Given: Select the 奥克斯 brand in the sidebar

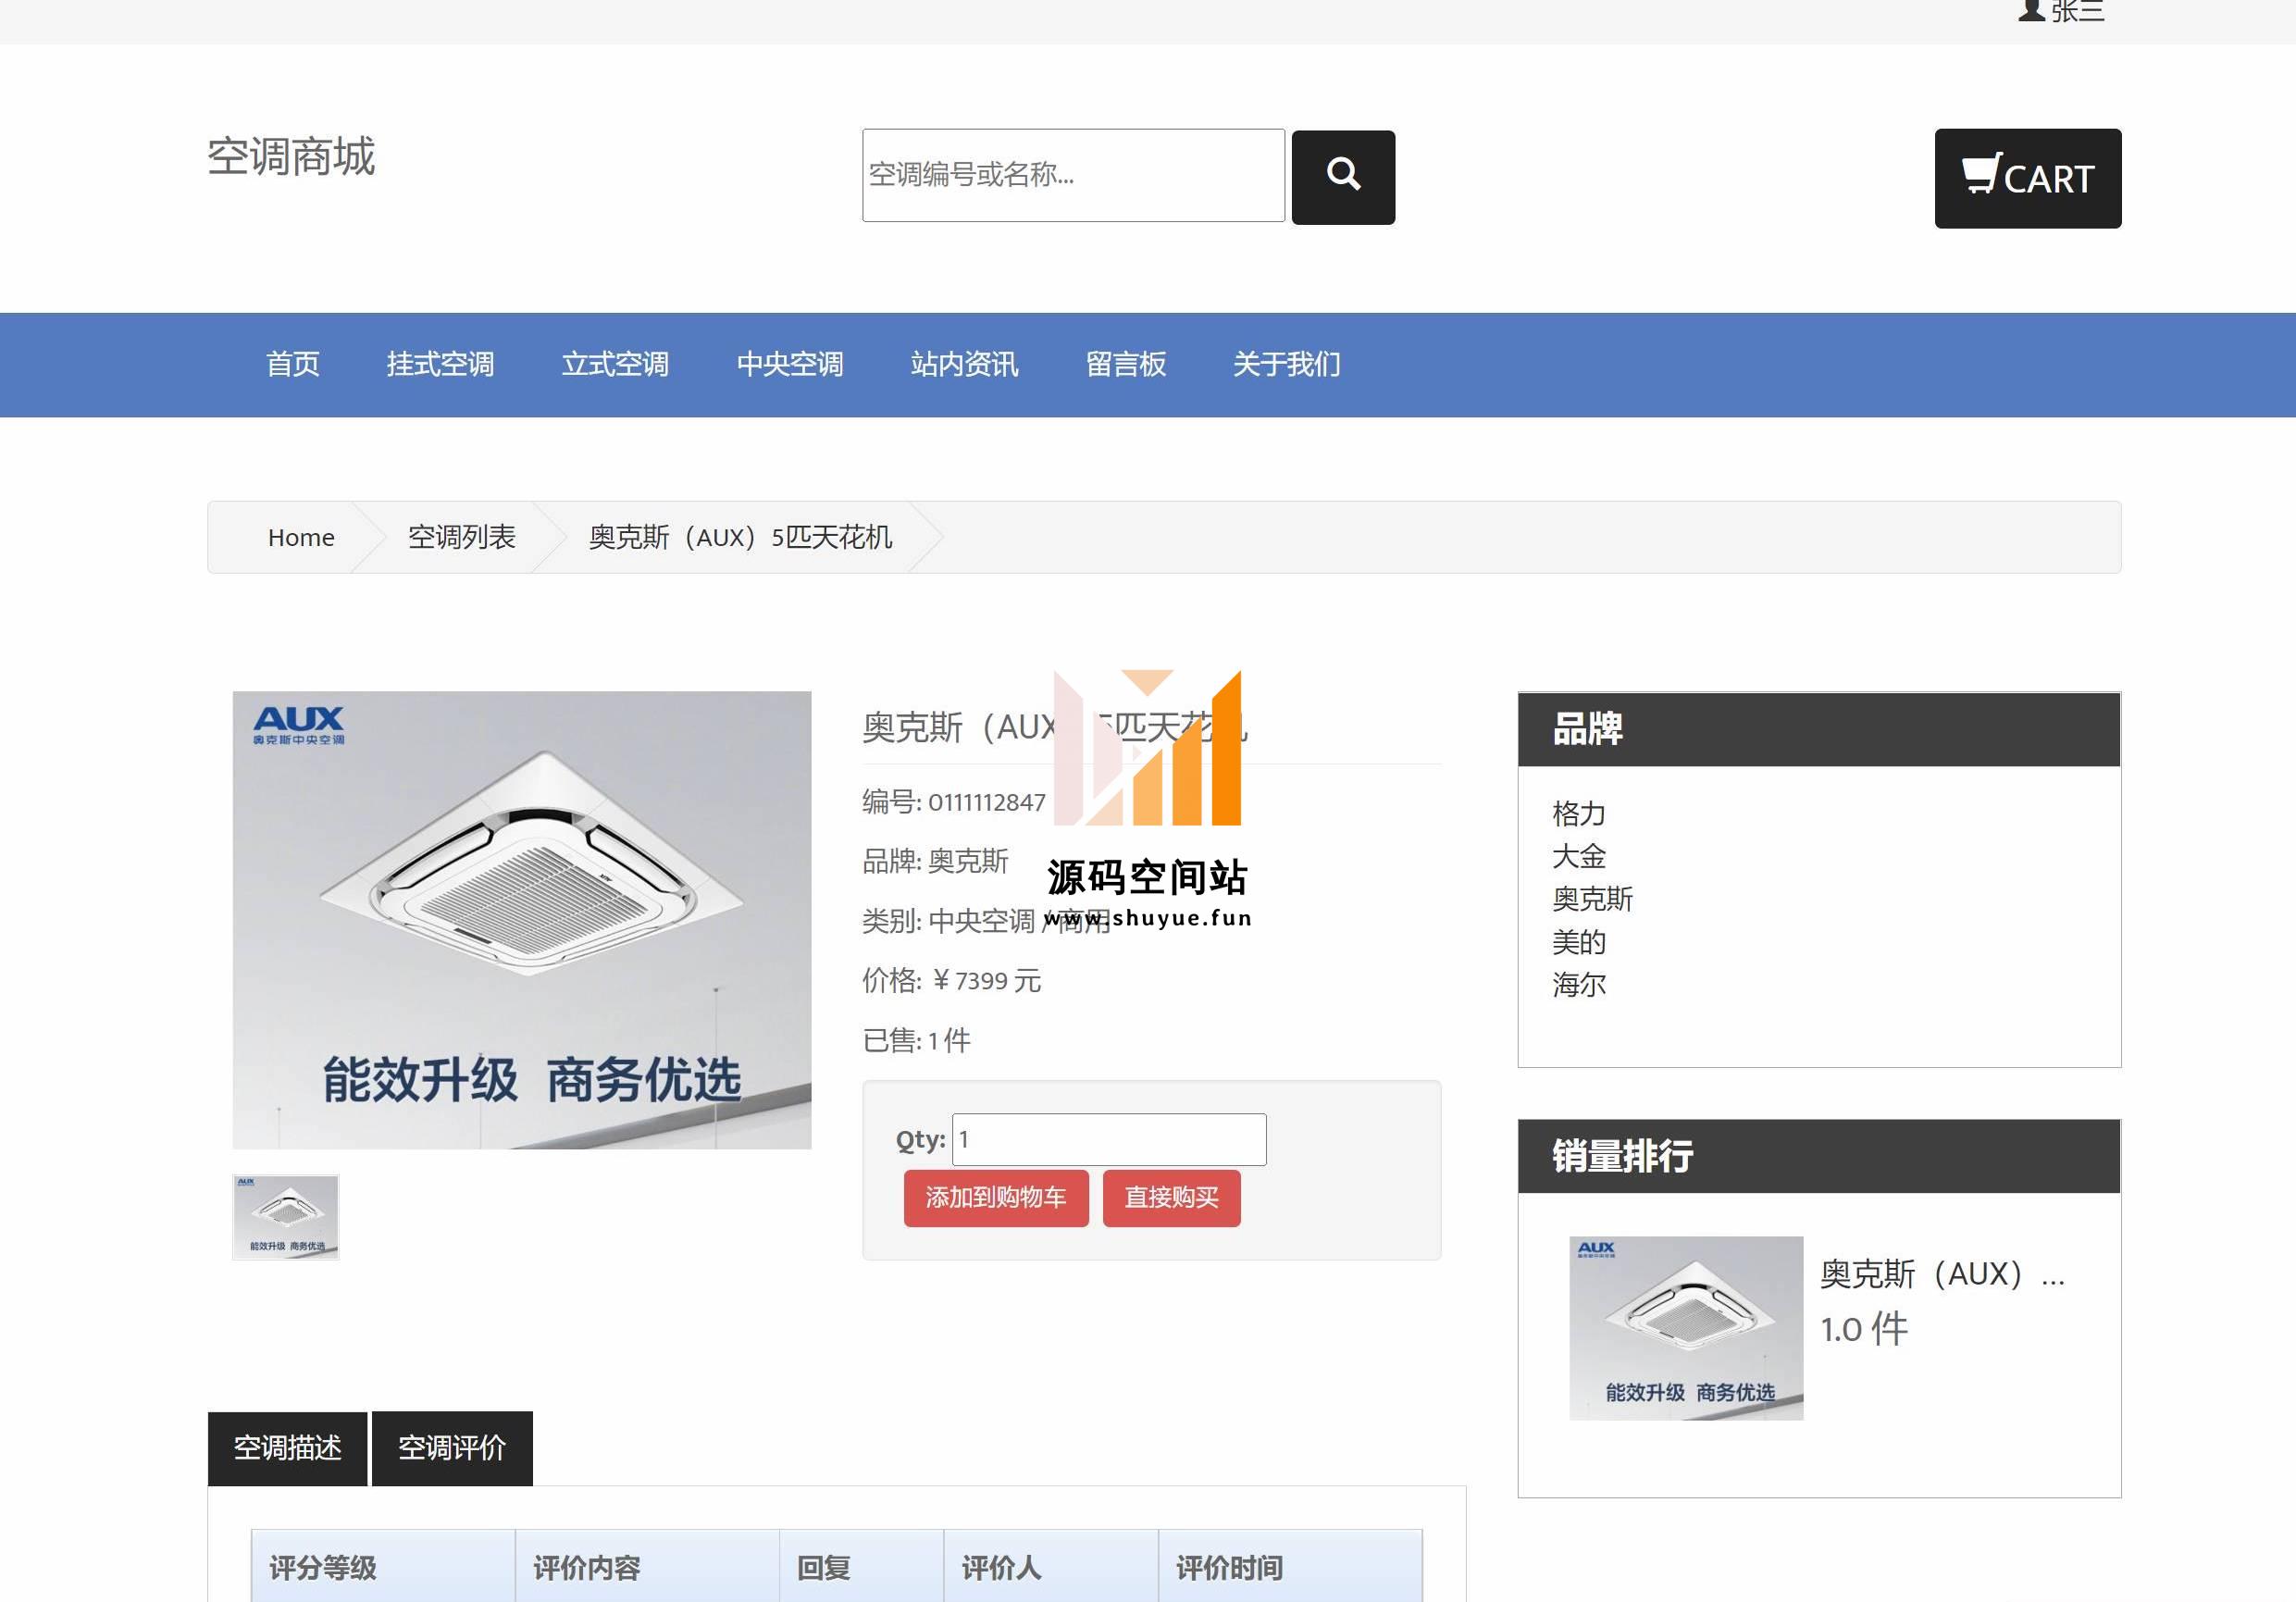Looking at the screenshot, I should [1592, 899].
